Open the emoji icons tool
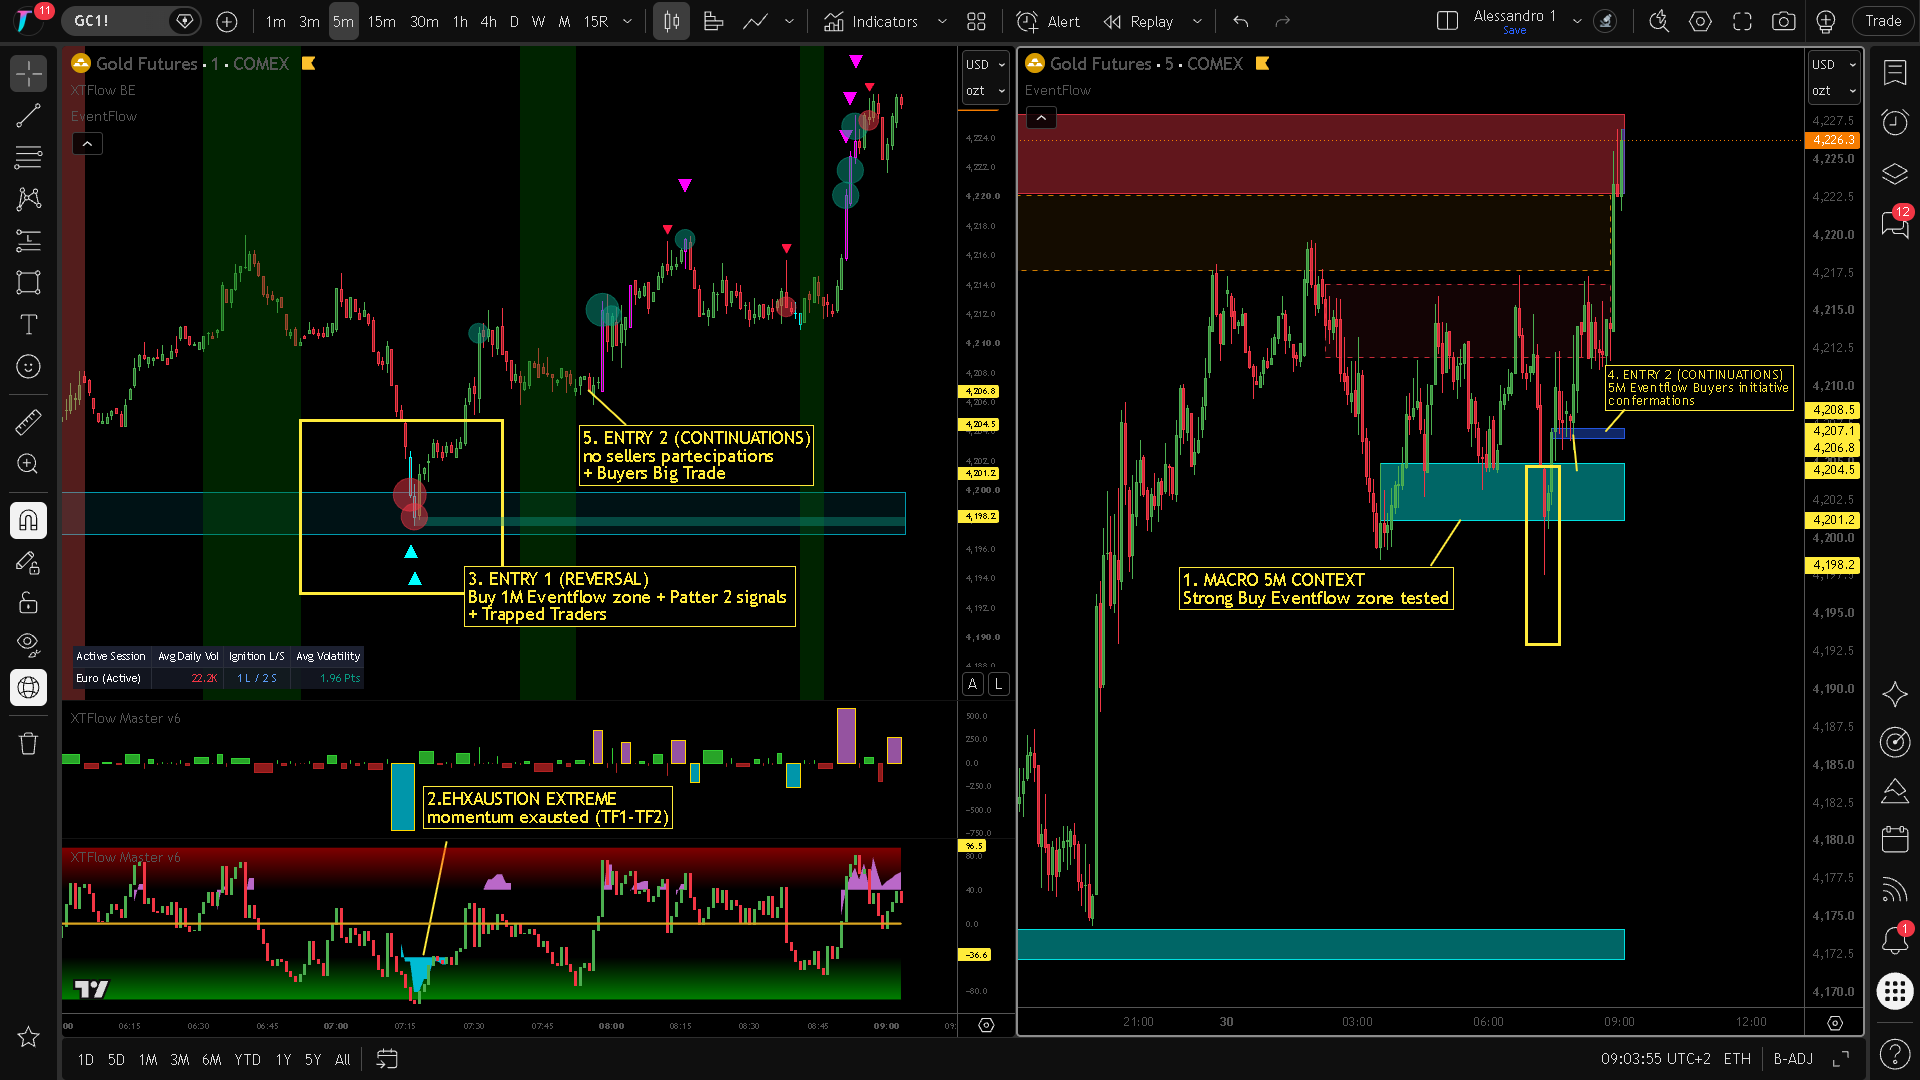The image size is (1920, 1080). pos(28,367)
